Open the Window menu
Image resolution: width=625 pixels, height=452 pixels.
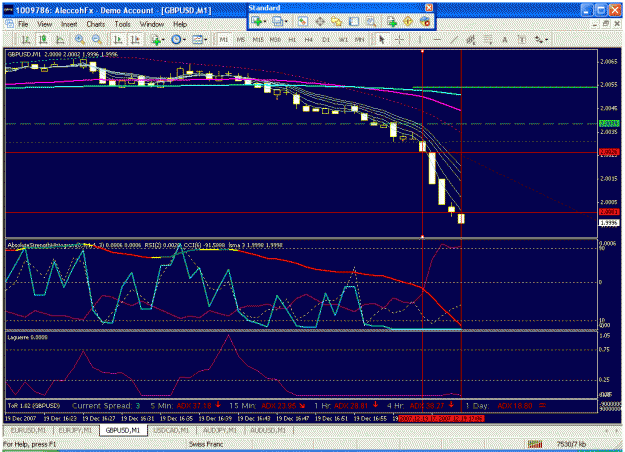(x=151, y=24)
